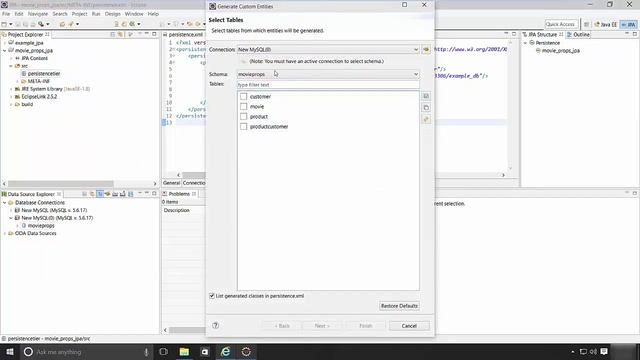Open the Help menu in Eclipse
Screen dimensions: 640x360
click(153, 14)
